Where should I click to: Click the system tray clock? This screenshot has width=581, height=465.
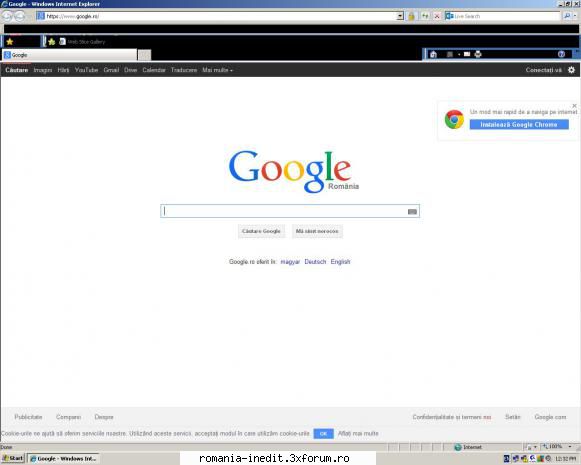tap(565, 459)
